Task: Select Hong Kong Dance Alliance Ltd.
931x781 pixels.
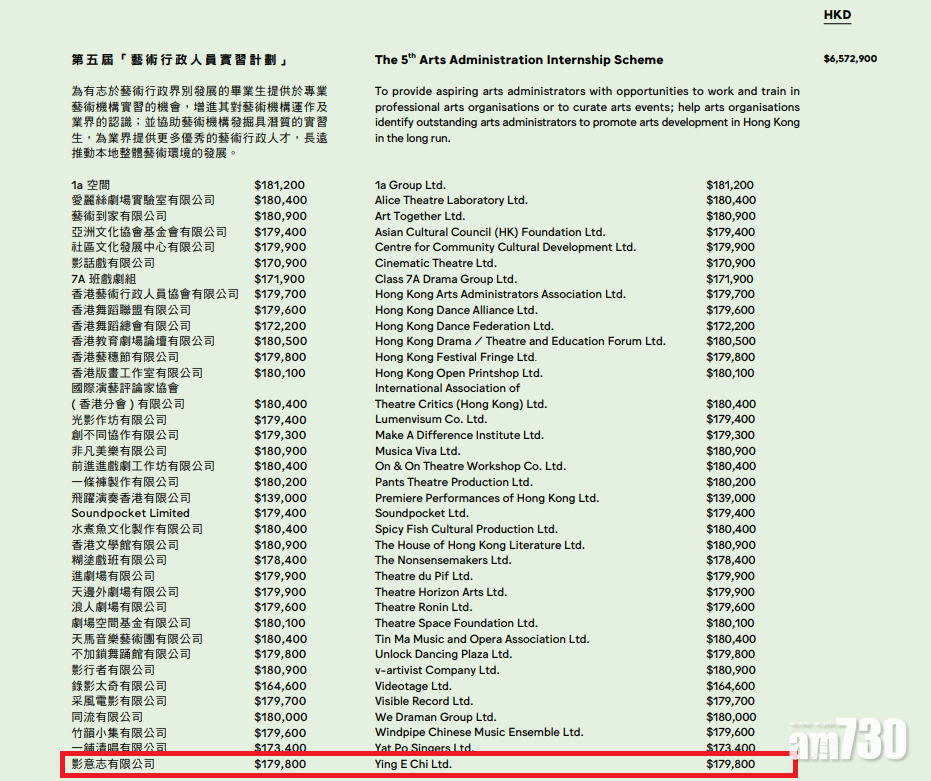Action: [x=456, y=310]
